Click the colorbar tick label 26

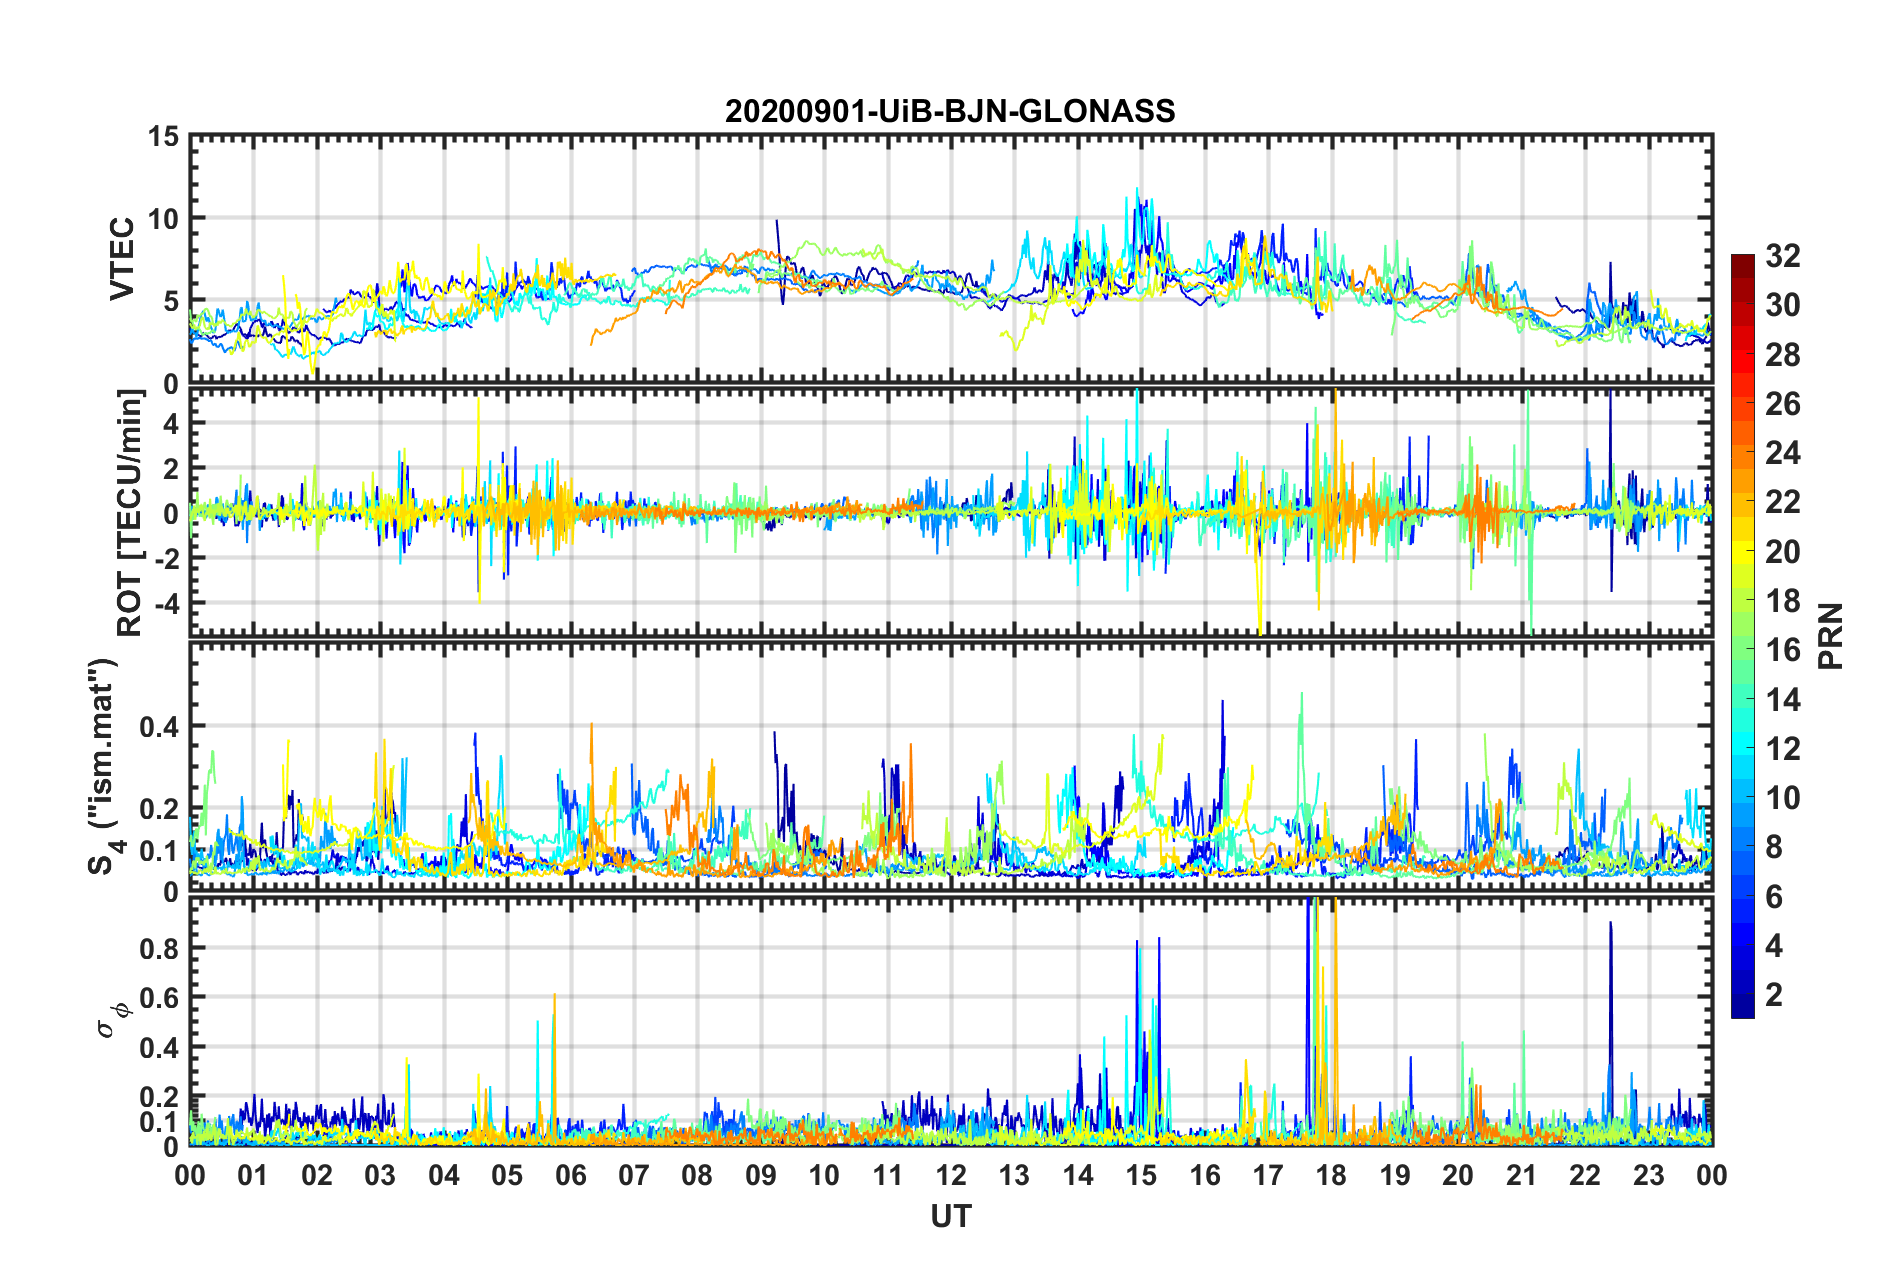pos(1782,404)
